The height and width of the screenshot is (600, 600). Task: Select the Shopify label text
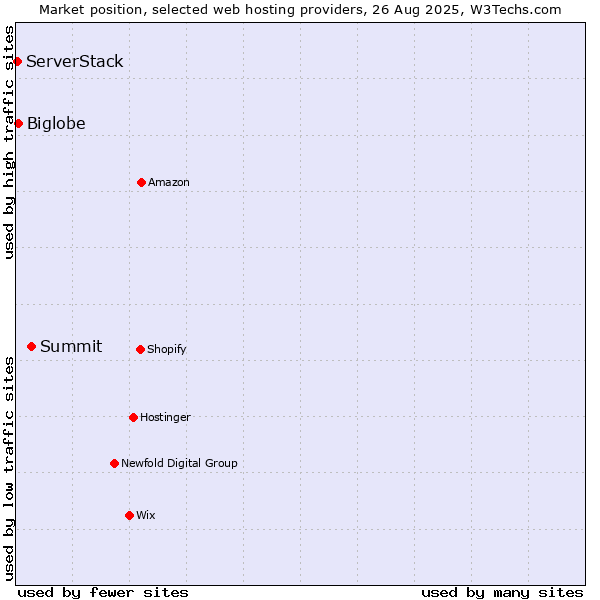coord(166,349)
